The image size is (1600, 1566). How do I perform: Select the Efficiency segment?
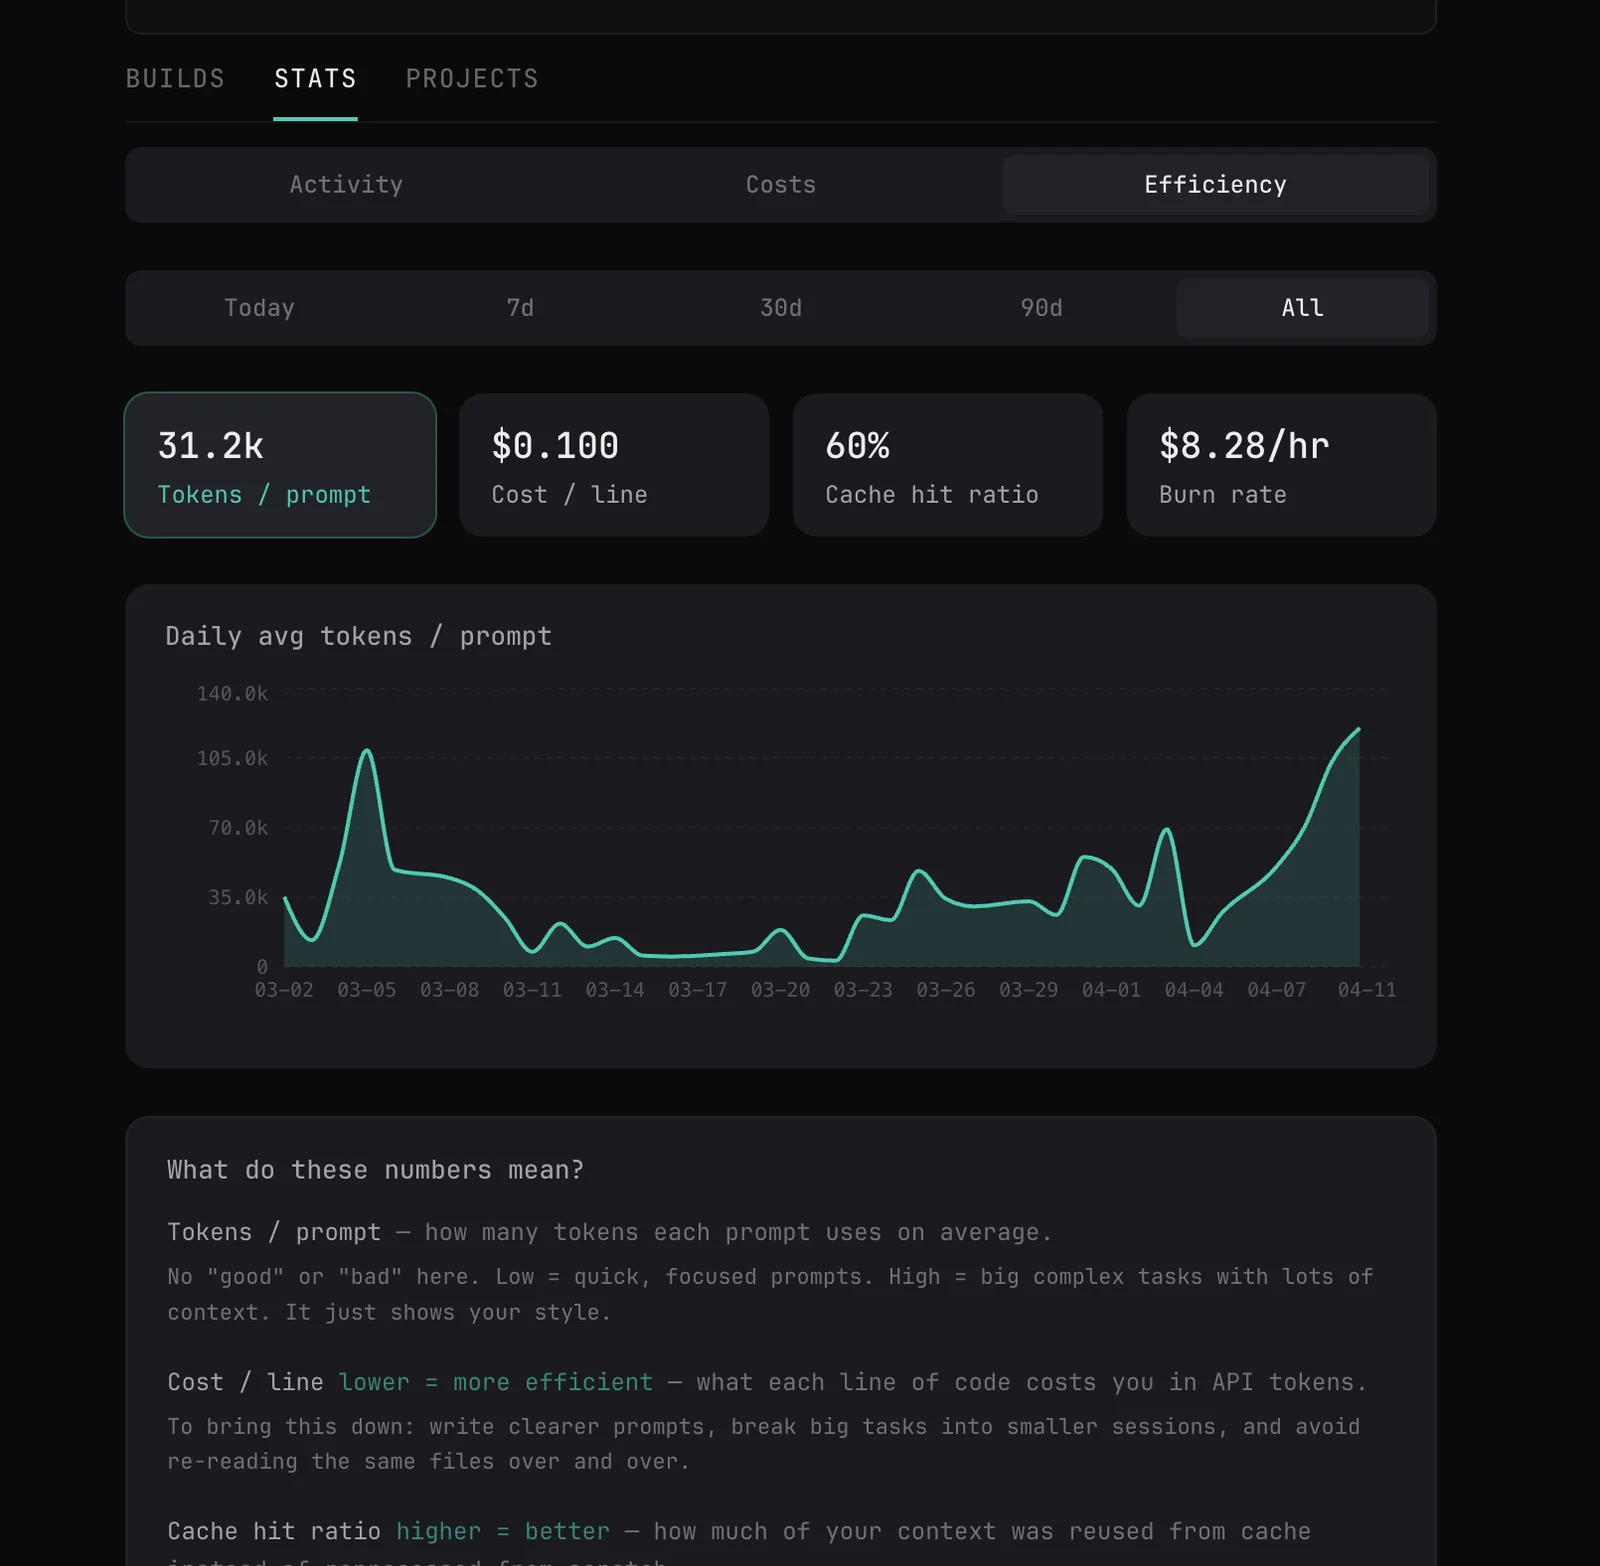pos(1215,185)
